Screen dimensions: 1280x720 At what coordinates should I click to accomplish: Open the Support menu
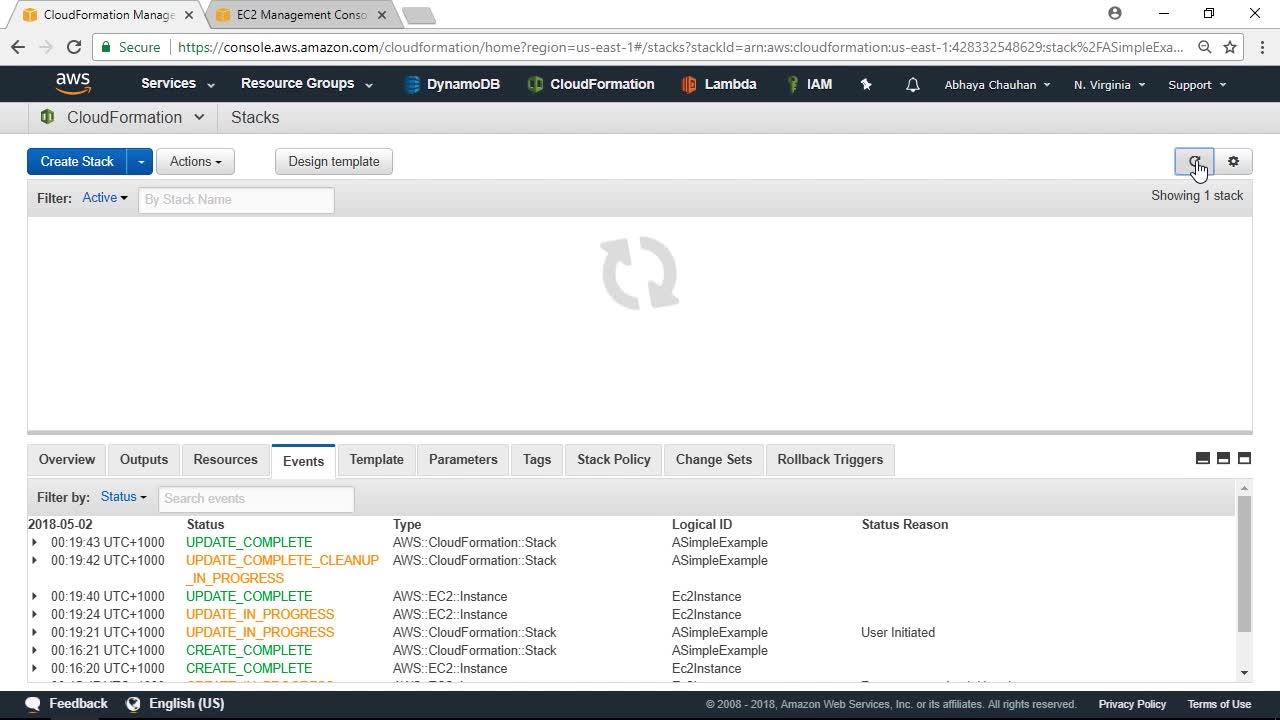pos(1197,85)
